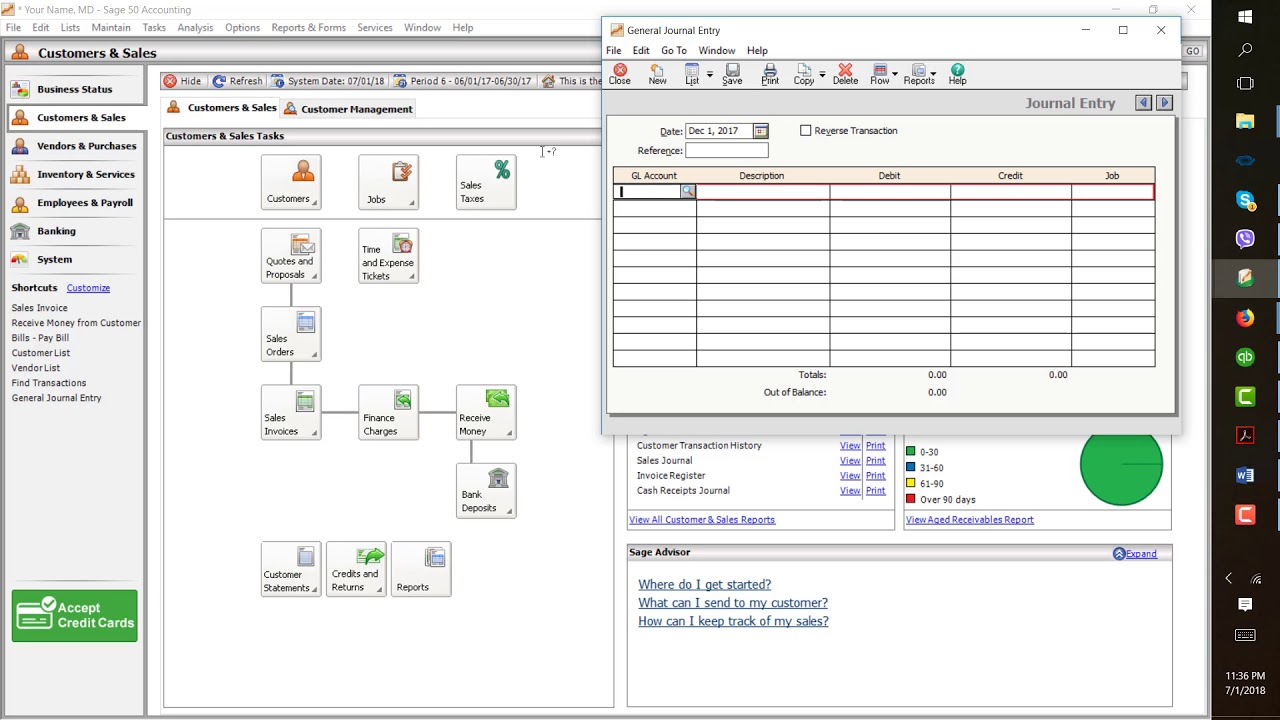The width and height of the screenshot is (1280, 720).
Task: Open the date calendar picker
Action: pyautogui.click(x=761, y=131)
